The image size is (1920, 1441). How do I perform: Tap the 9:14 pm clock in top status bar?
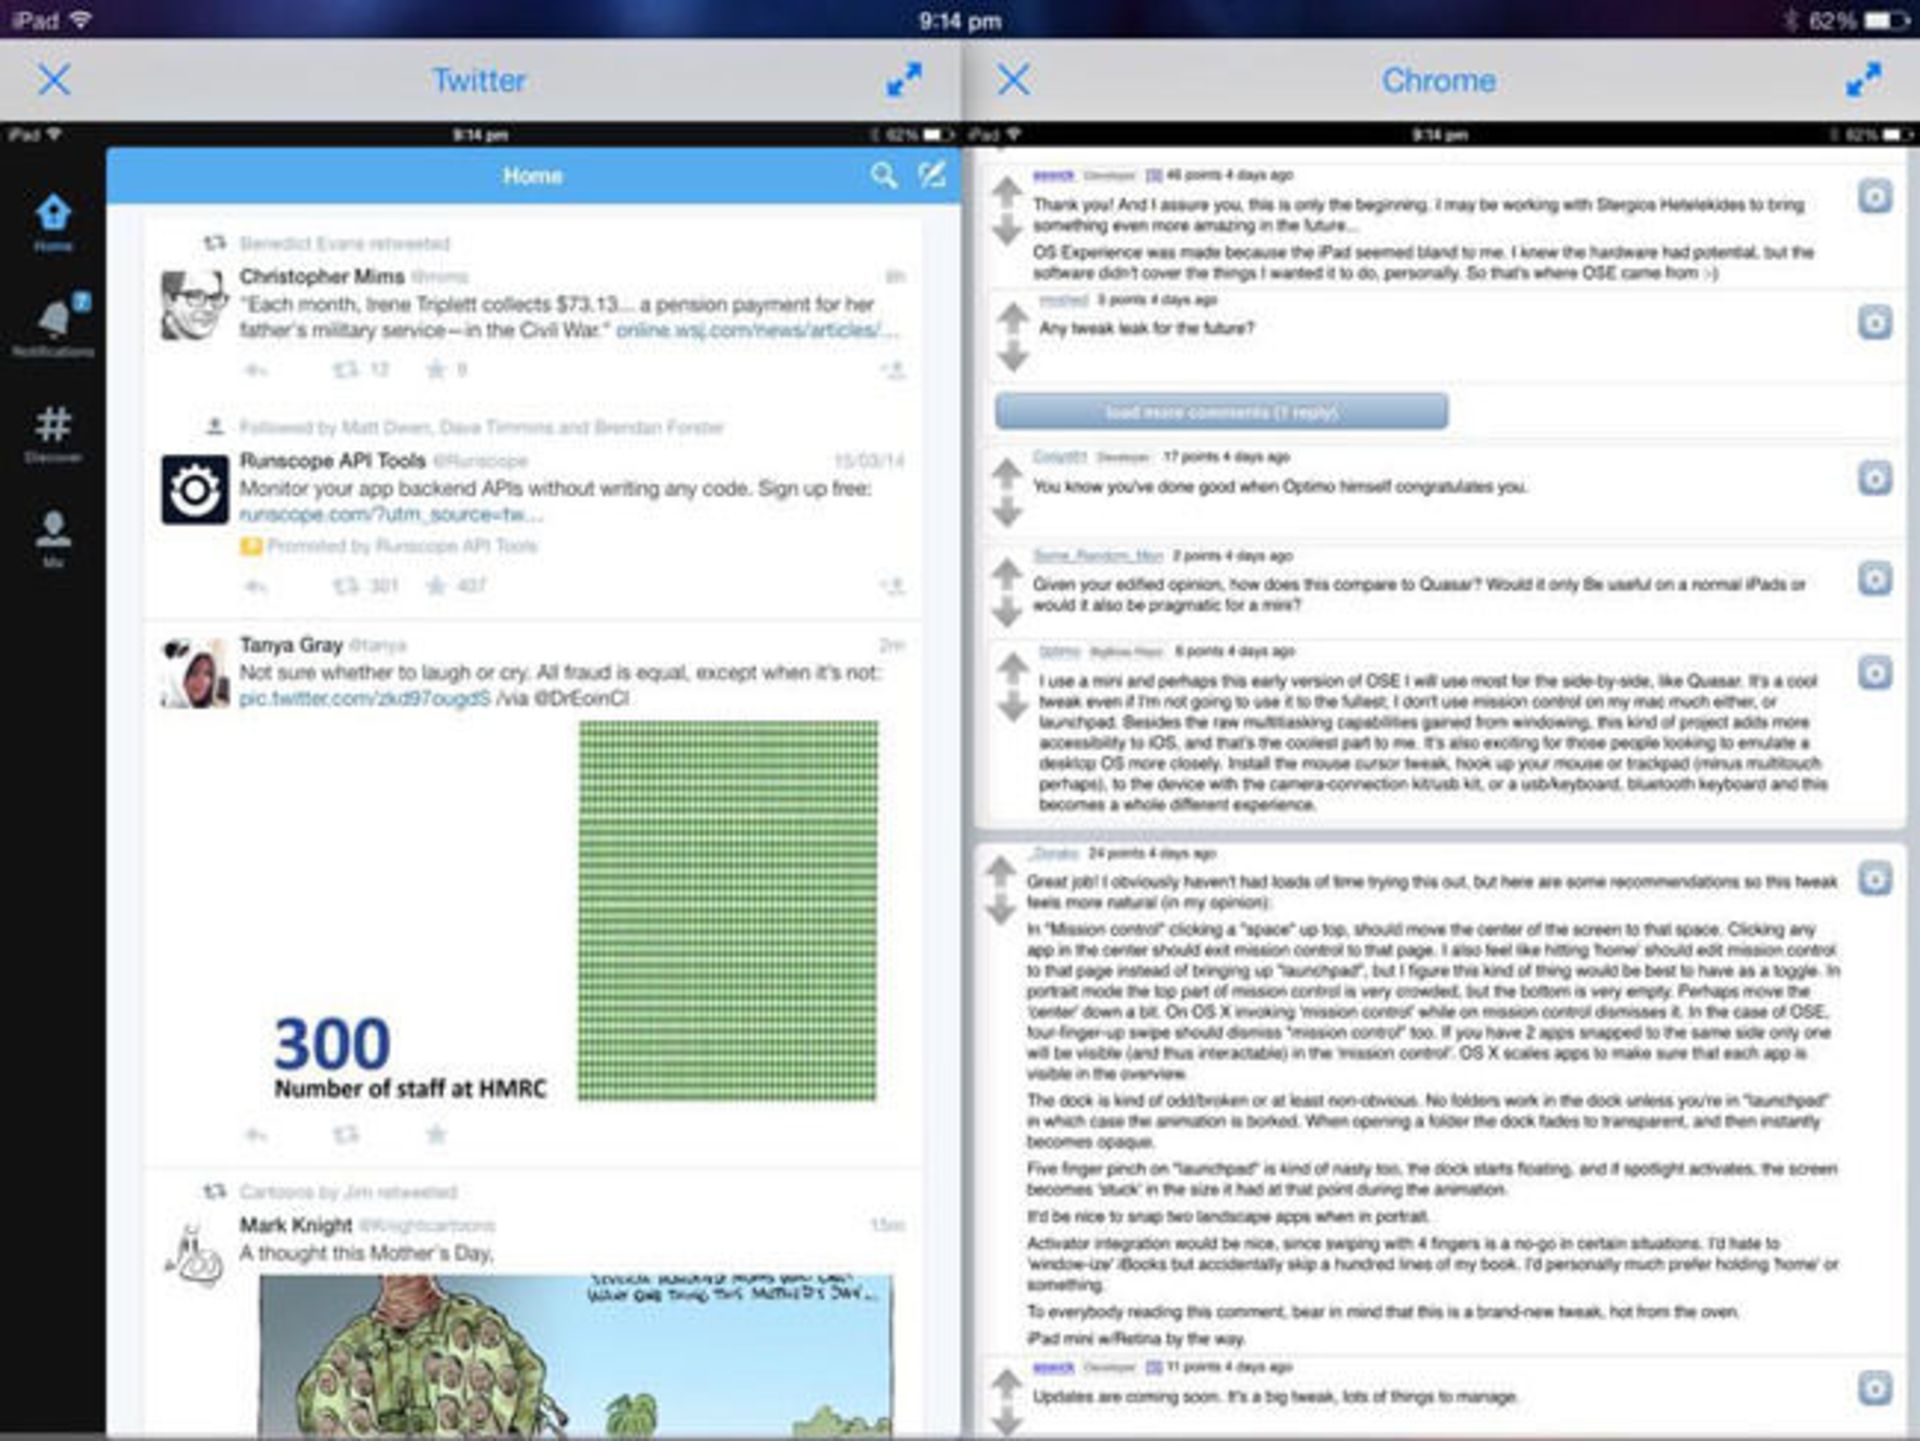coord(960,20)
